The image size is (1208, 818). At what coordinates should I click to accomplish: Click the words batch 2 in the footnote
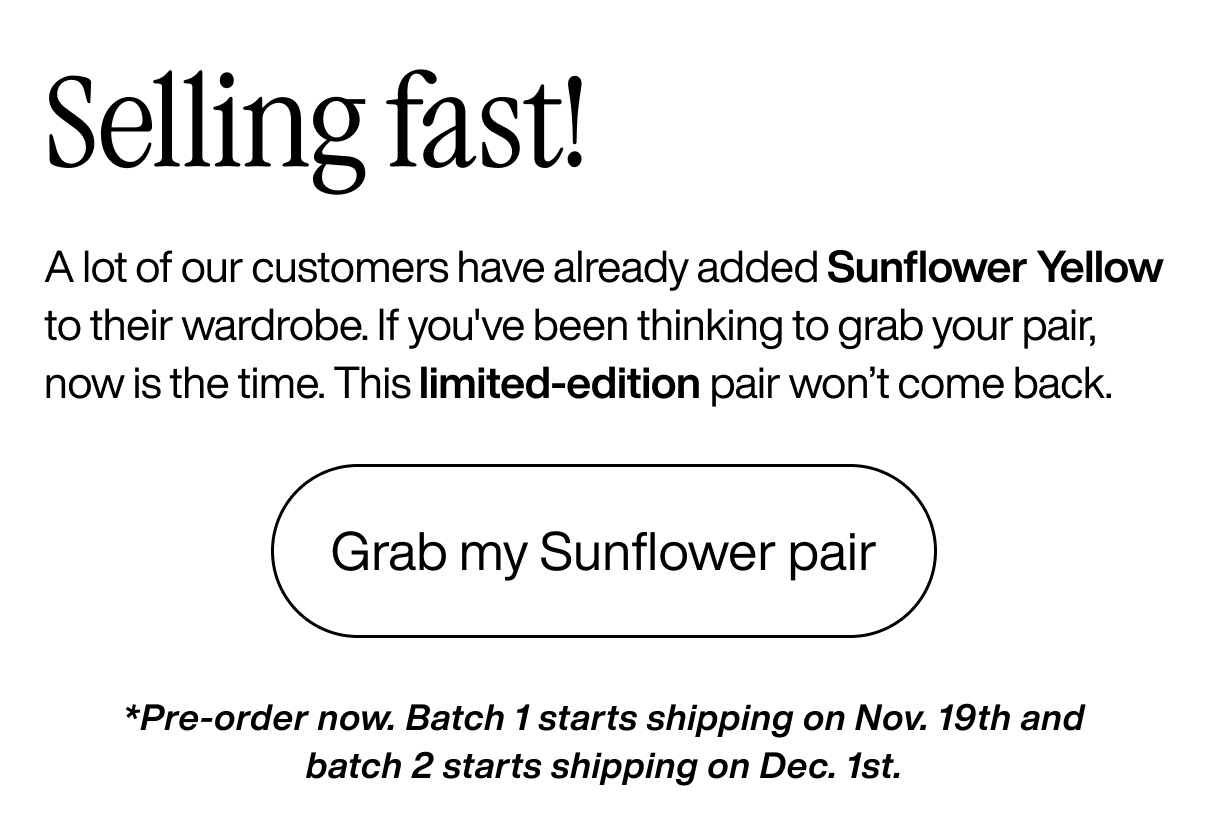coord(372,766)
